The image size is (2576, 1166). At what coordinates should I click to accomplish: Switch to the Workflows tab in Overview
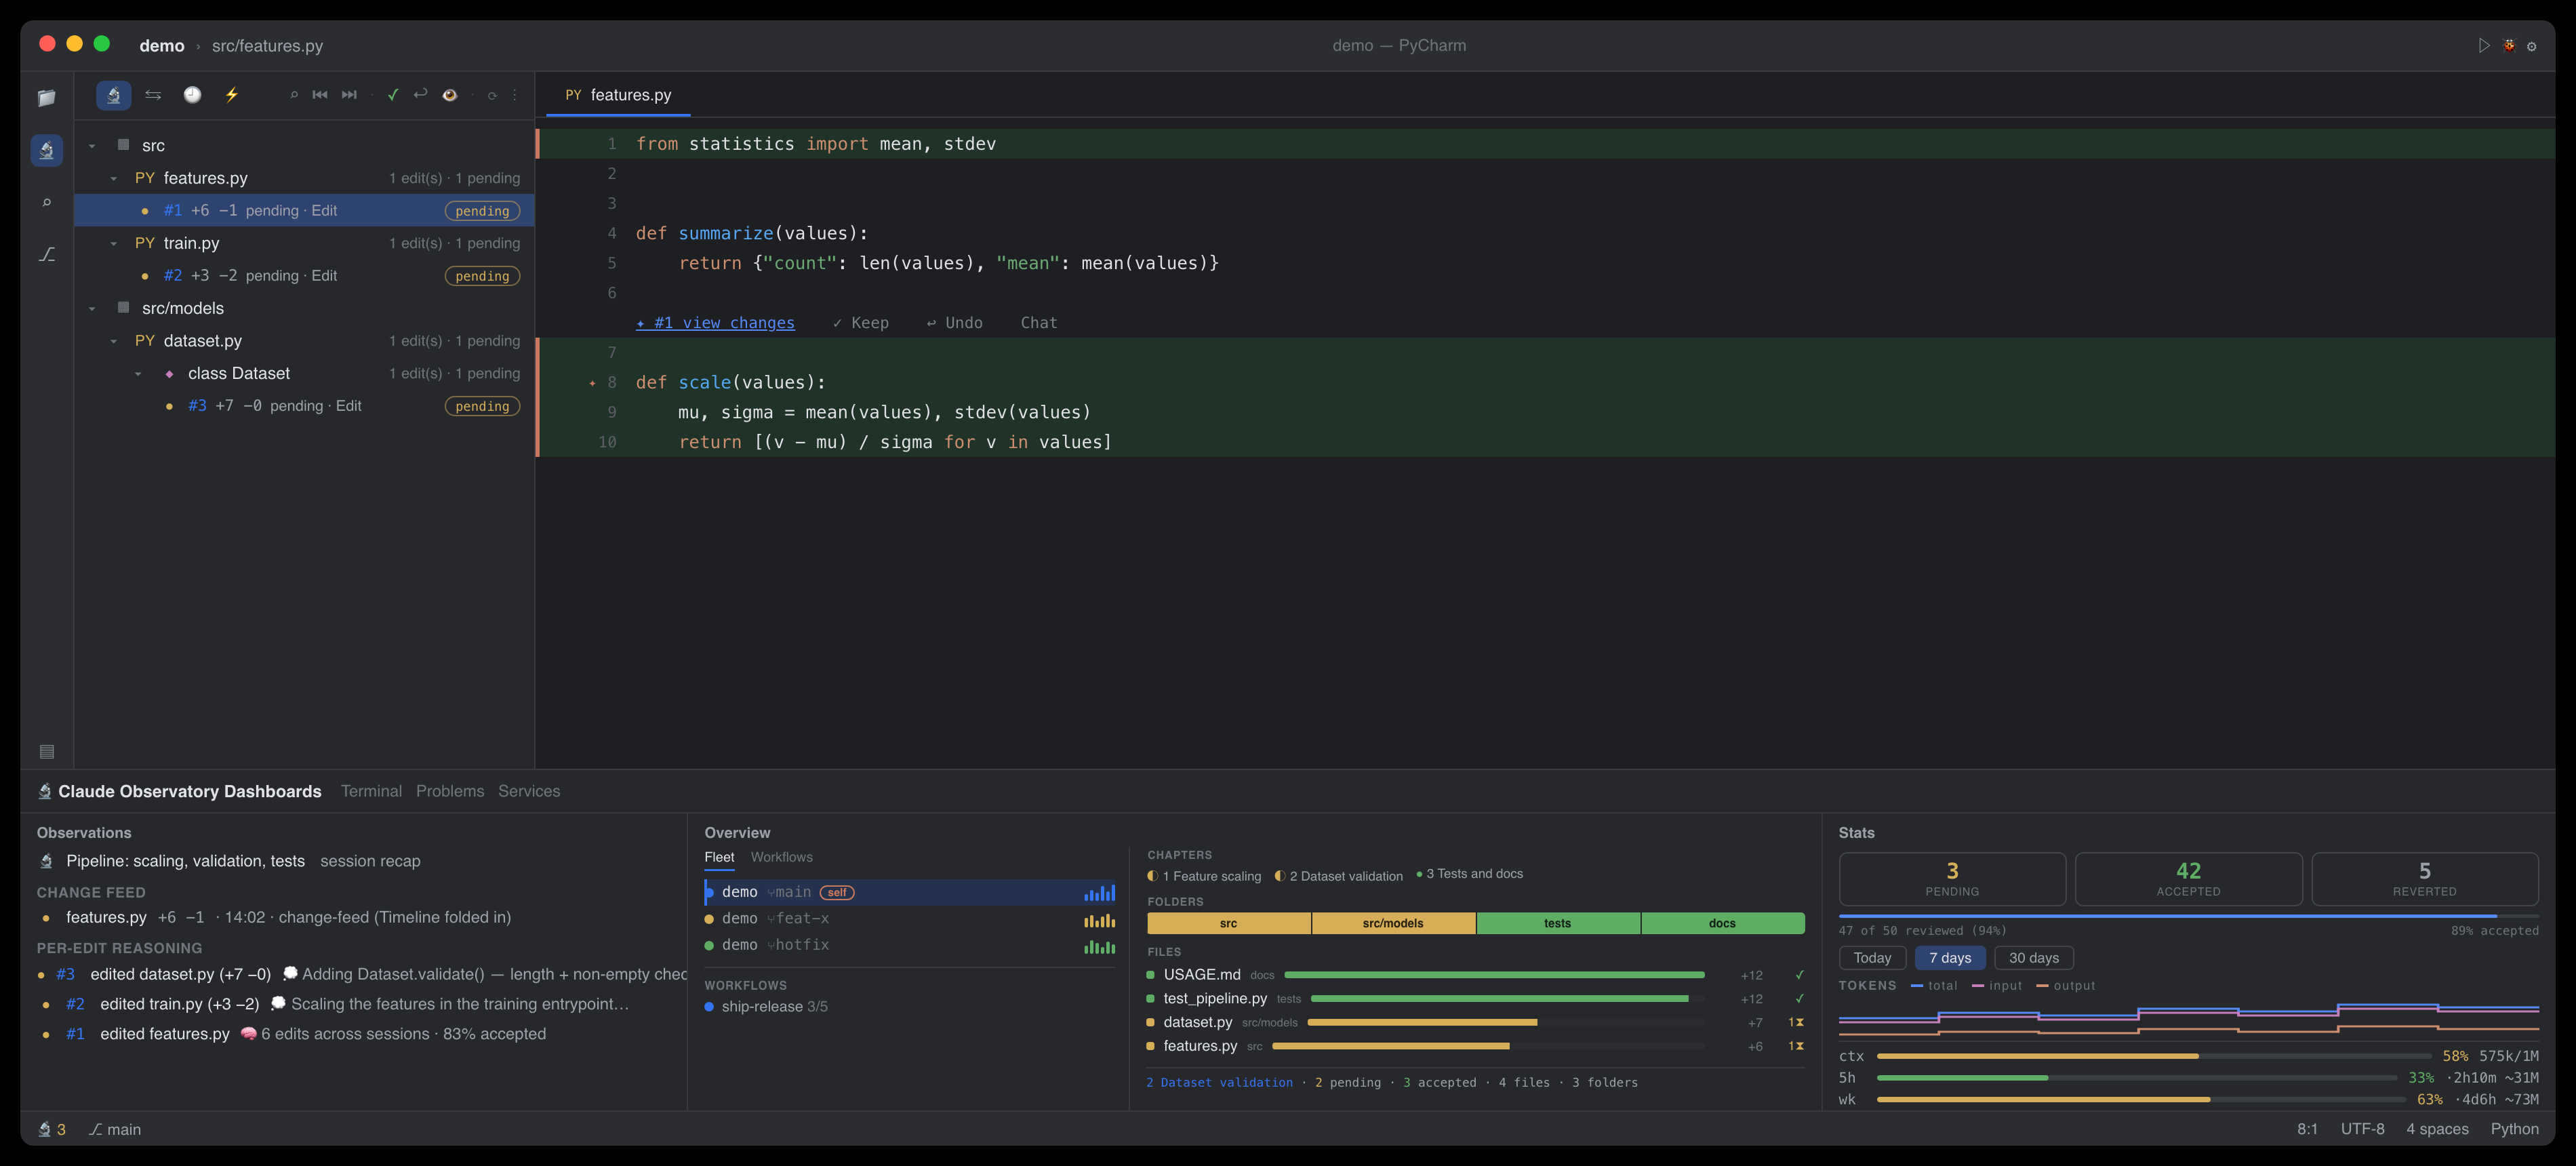pos(782,857)
